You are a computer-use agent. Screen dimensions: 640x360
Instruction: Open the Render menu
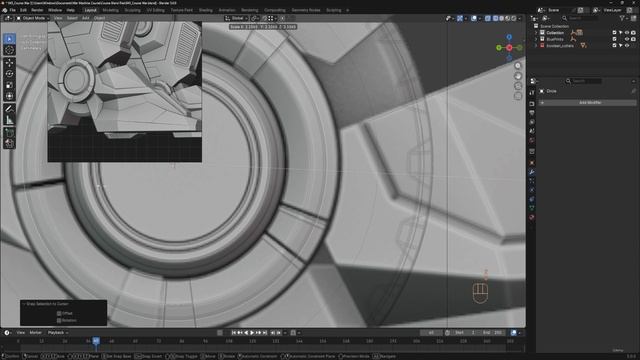tap(37, 10)
